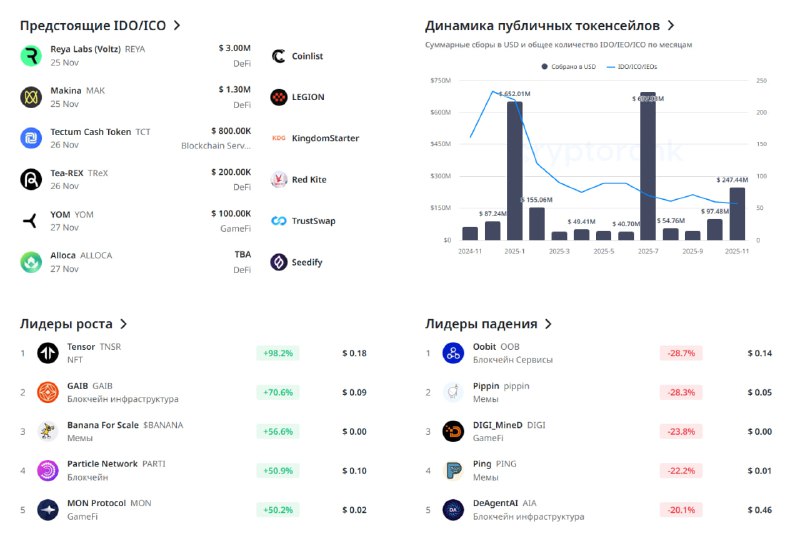
Task: Select the +98.2% growth badge for Tensor
Action: tap(277, 353)
